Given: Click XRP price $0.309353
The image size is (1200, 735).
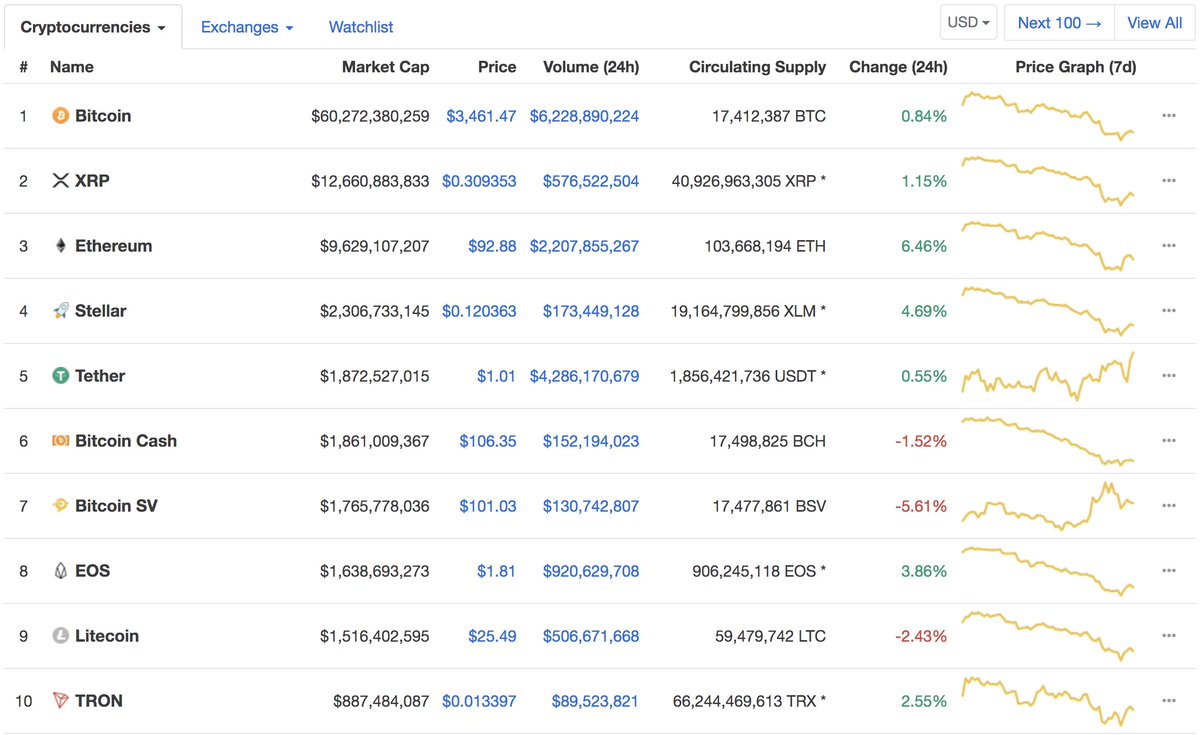Looking at the screenshot, I should [x=479, y=181].
